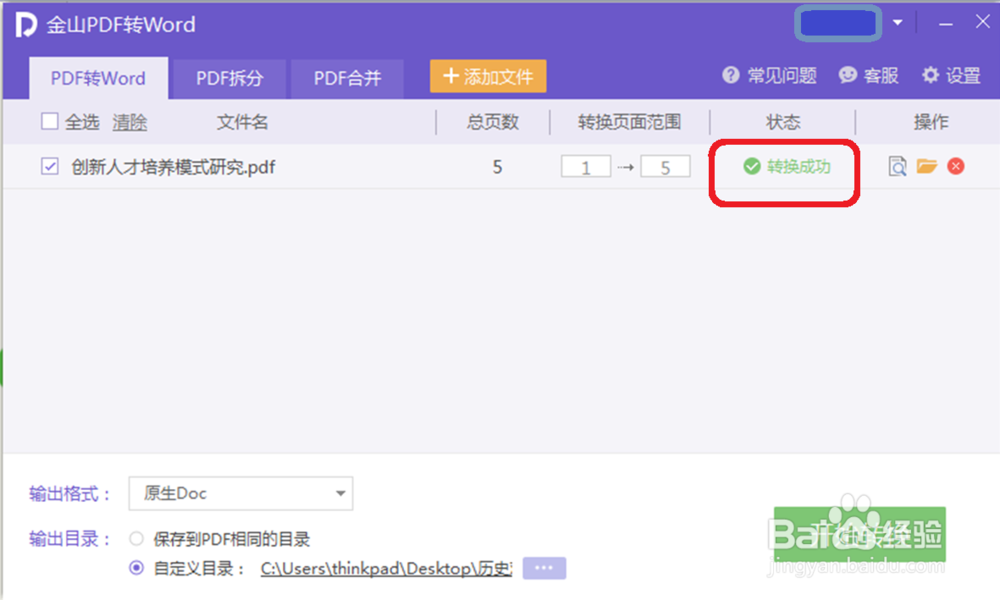Open account dropdown arrow in title bar

click(897, 23)
